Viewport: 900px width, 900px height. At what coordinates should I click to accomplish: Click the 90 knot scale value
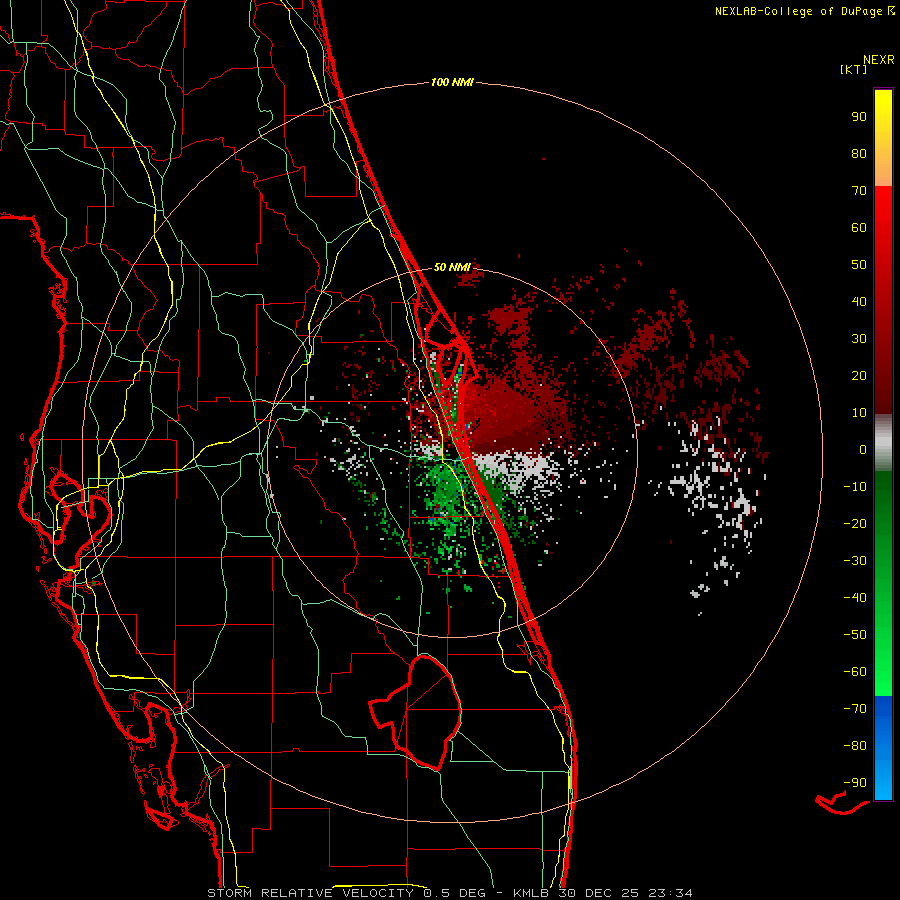(x=859, y=117)
